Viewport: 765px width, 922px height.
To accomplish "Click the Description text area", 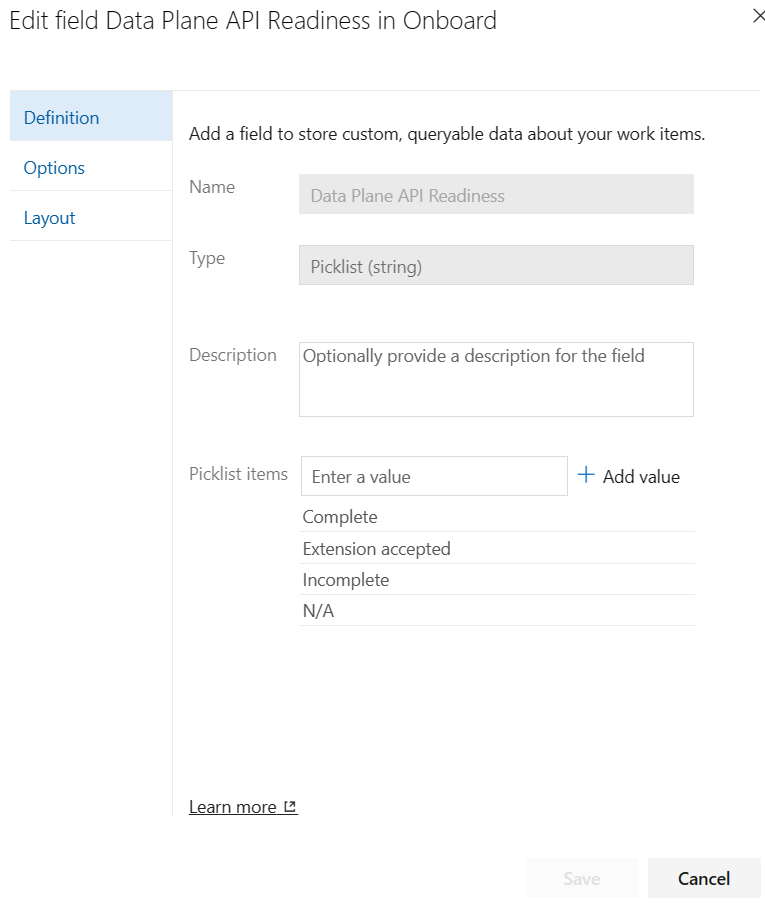I will point(496,379).
